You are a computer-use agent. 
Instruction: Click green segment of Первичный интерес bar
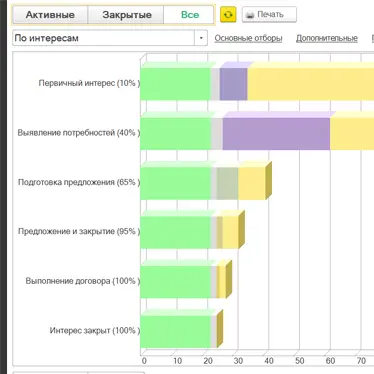[x=176, y=84]
